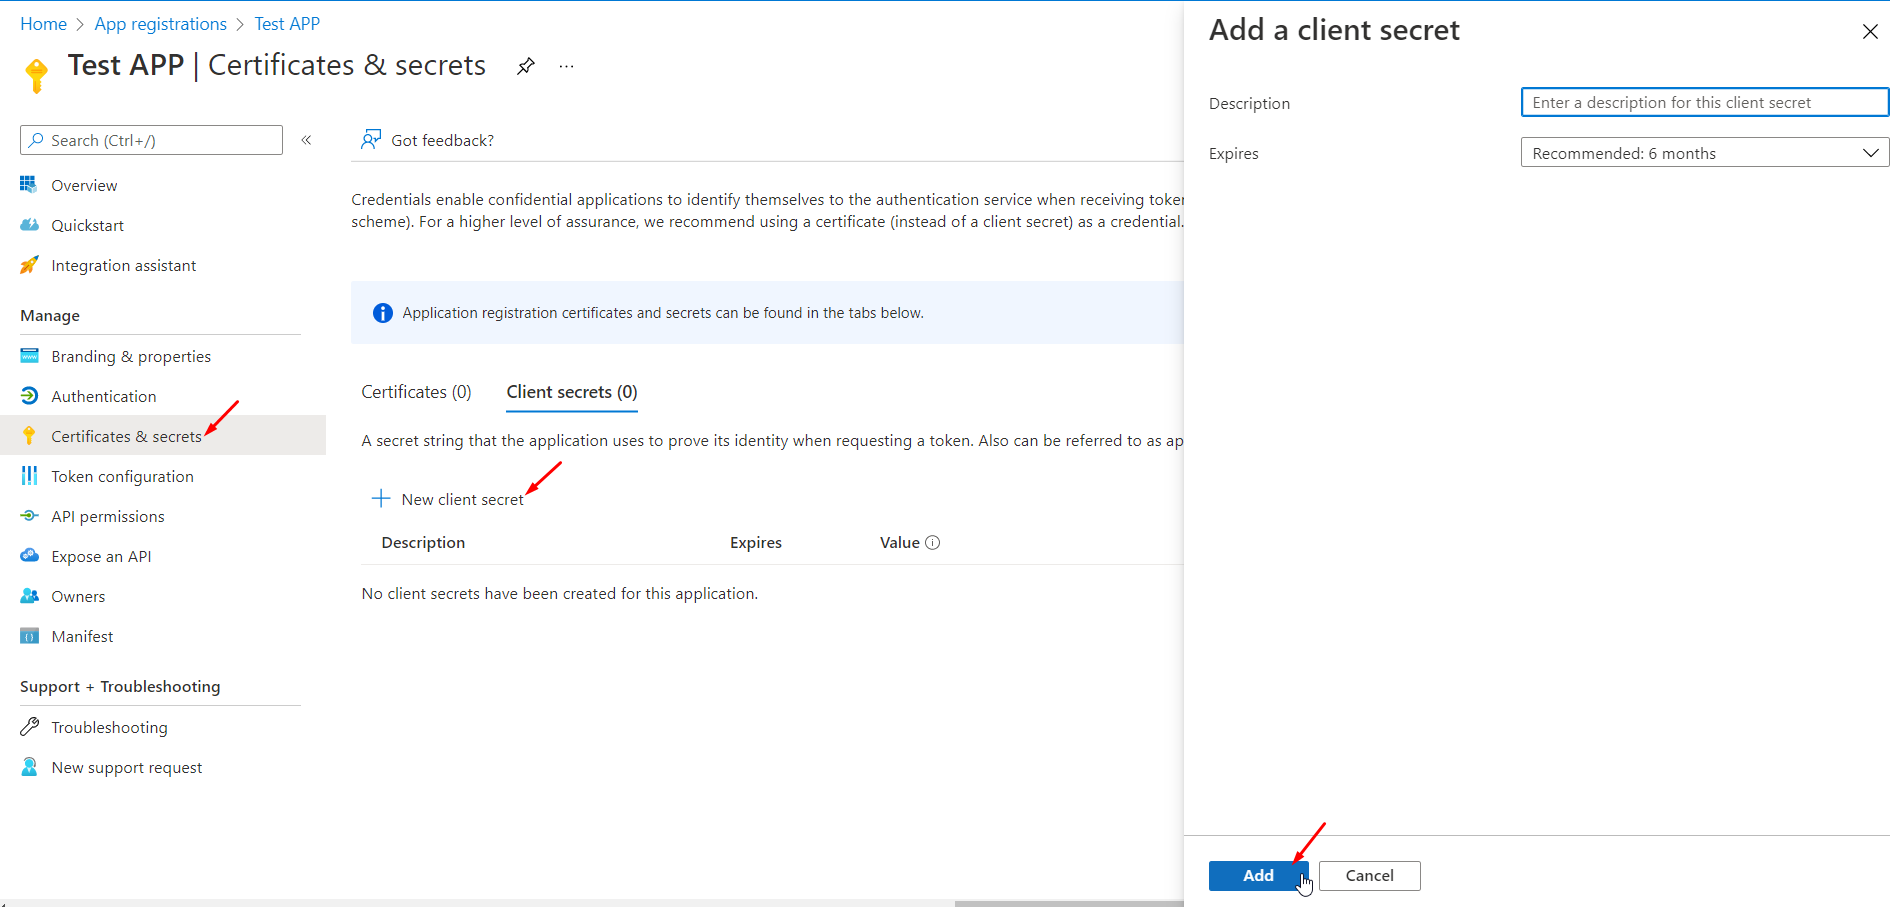This screenshot has height=907, width=1890.
Task: Close the Add a client secret panel
Action: click(1870, 31)
